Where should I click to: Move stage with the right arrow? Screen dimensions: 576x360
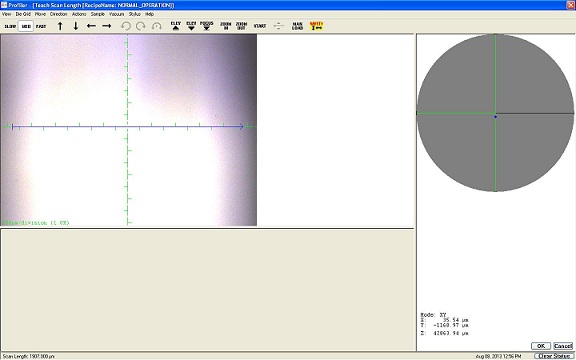[107, 26]
